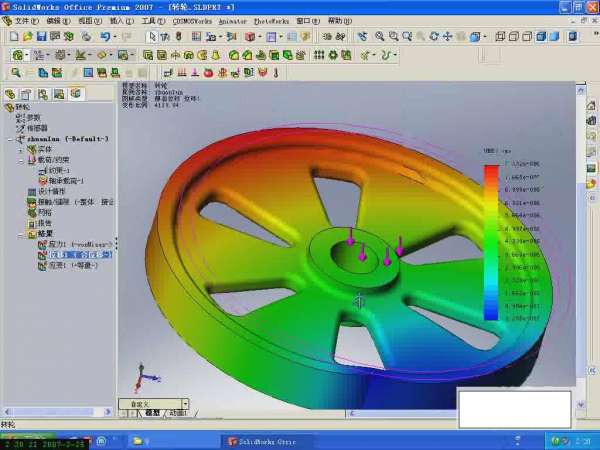The height and width of the screenshot is (450, 600).
Task: Click the Force load icon
Action: [195, 72]
